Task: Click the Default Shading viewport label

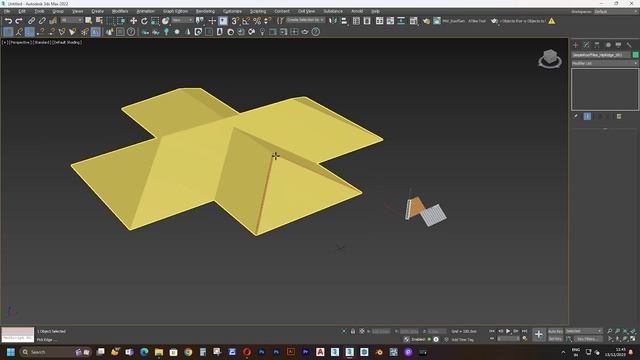Action: pos(67,42)
